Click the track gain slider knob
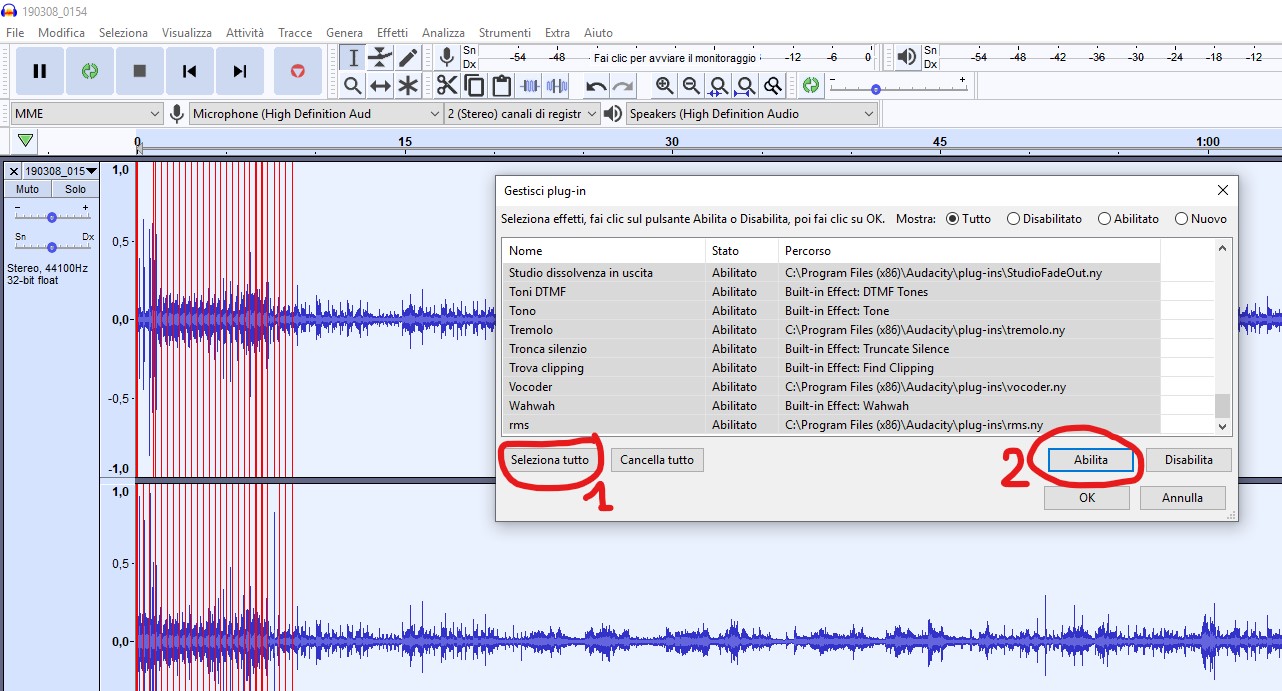 pyautogui.click(x=52, y=217)
